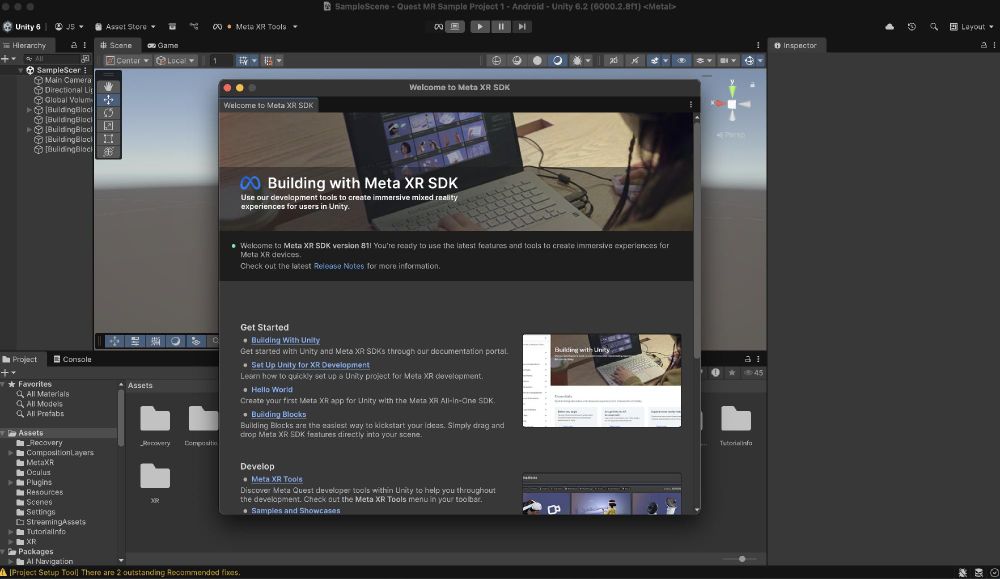Toggle the Project panel lock
1000x579 pixels.
point(748,359)
